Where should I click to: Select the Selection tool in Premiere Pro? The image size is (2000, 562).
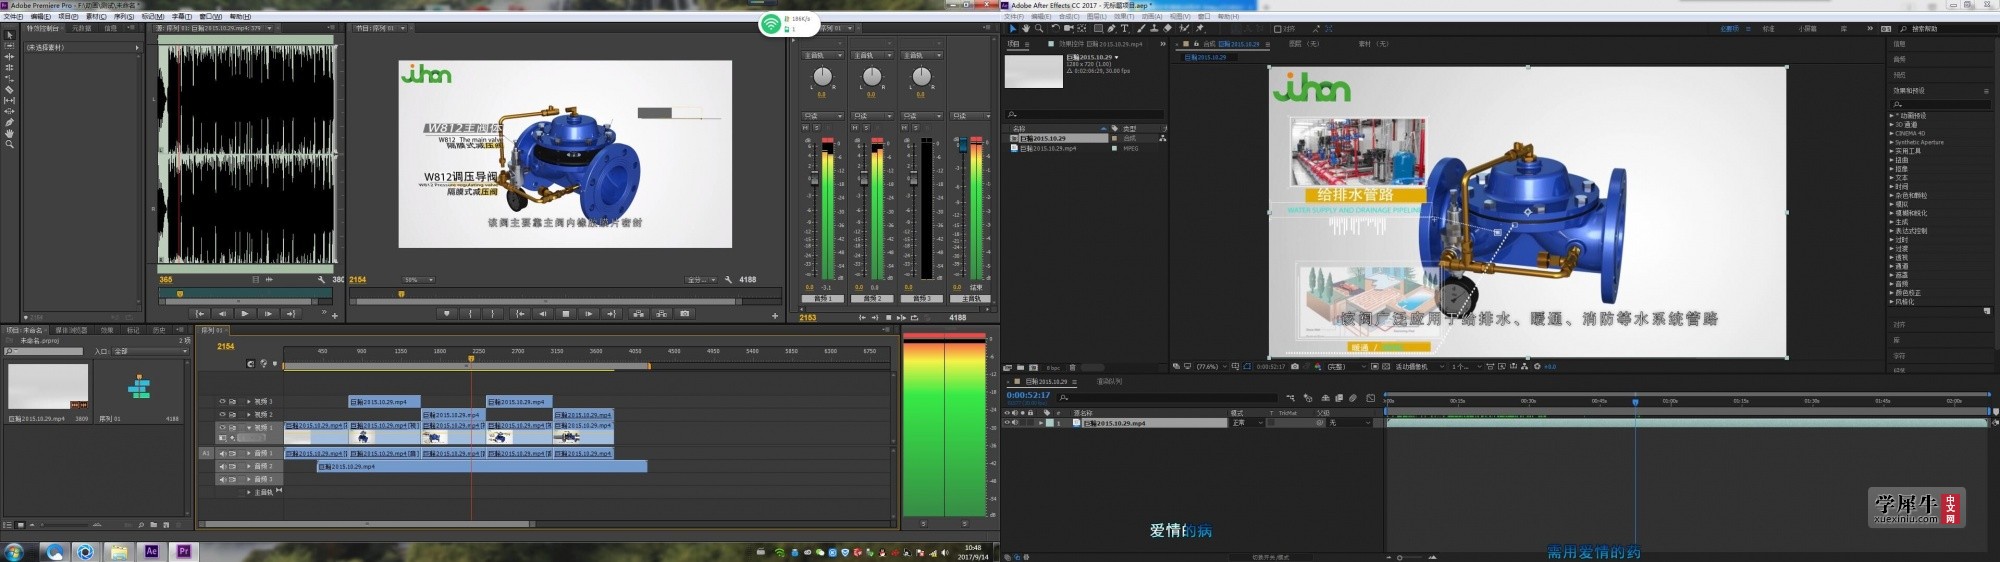[9, 35]
